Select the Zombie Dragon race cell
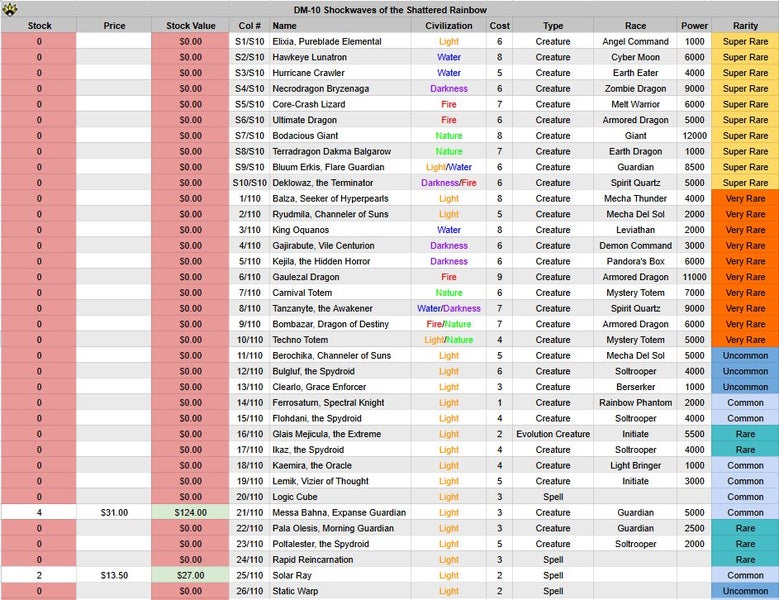 635,89
